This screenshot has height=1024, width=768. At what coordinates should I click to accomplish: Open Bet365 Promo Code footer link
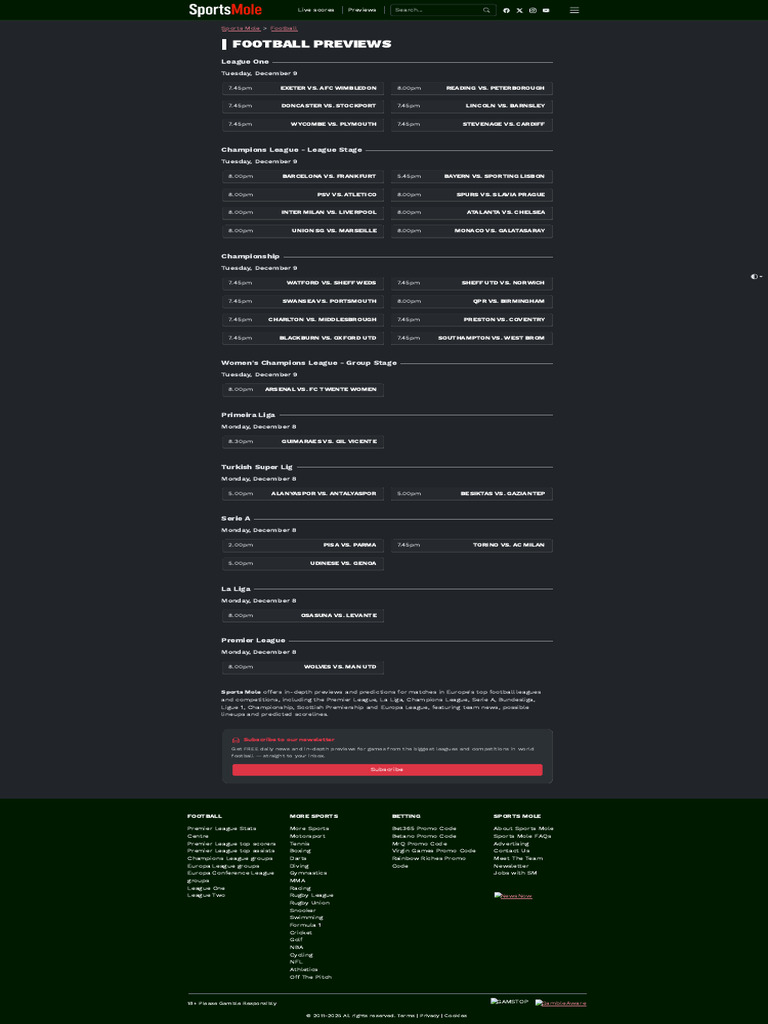tap(424, 829)
